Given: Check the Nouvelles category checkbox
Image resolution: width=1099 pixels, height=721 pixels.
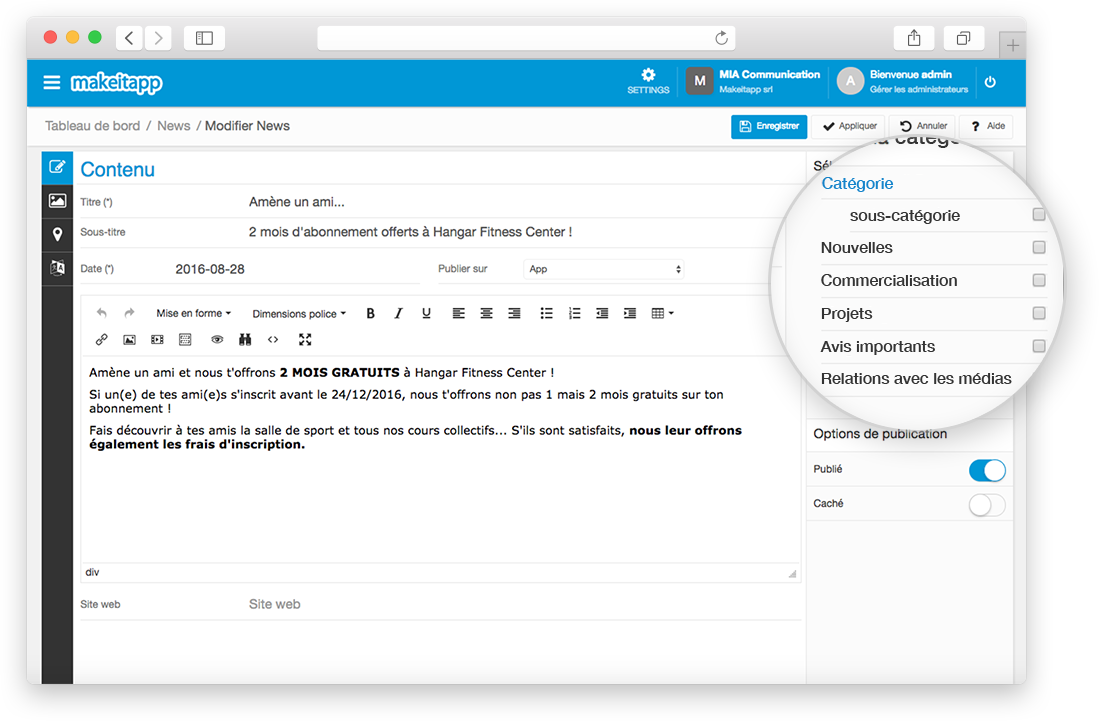Looking at the screenshot, I should click(1039, 247).
